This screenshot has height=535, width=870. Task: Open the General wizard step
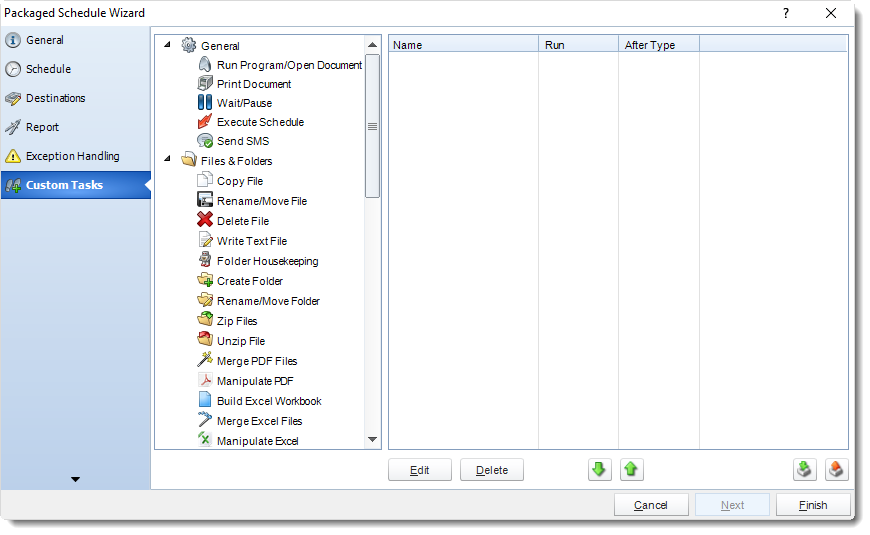[x=75, y=40]
